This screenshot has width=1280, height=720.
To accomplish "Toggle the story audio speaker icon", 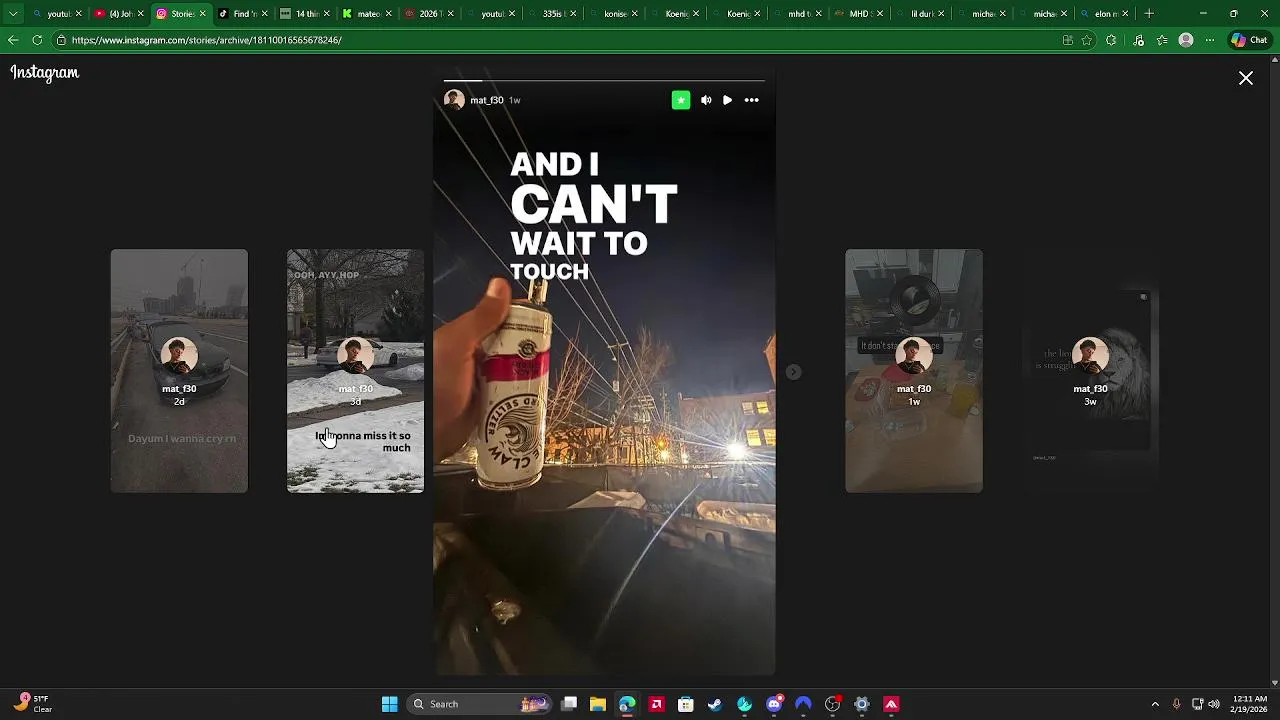I will (706, 100).
